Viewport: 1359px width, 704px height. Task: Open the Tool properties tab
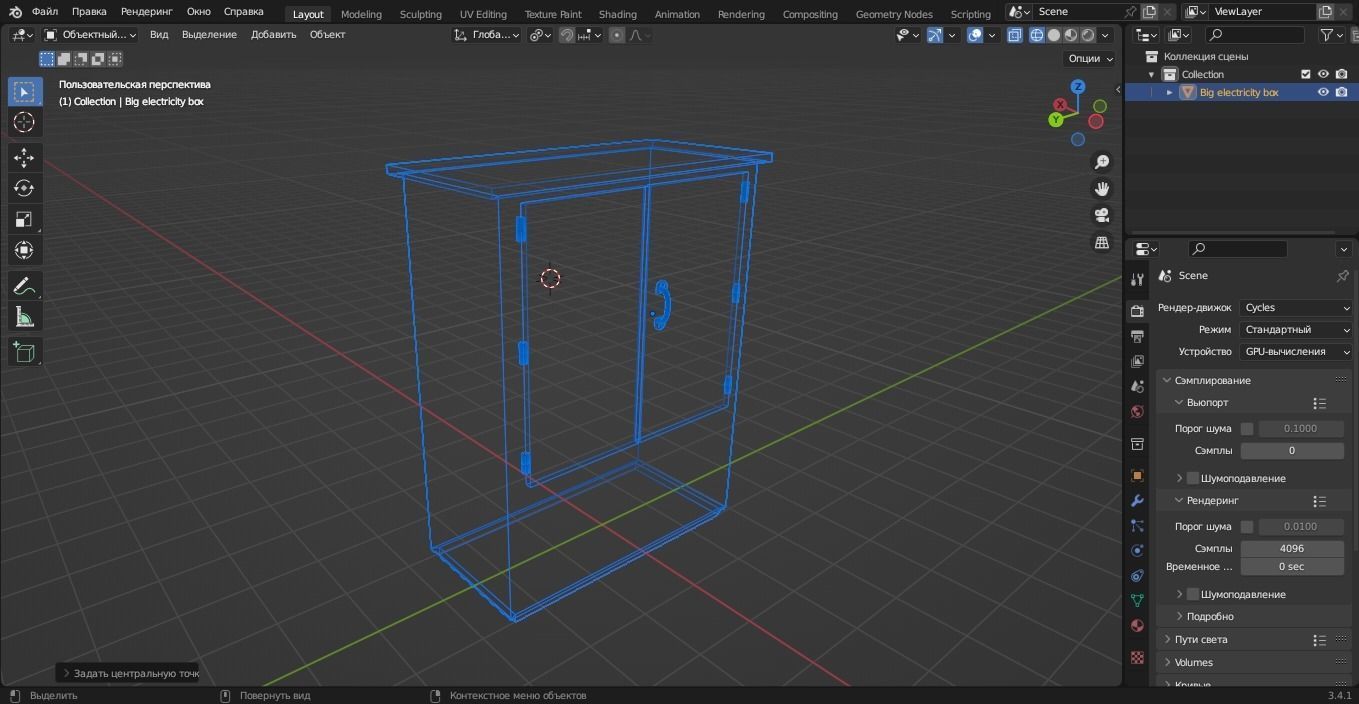[x=1137, y=279]
